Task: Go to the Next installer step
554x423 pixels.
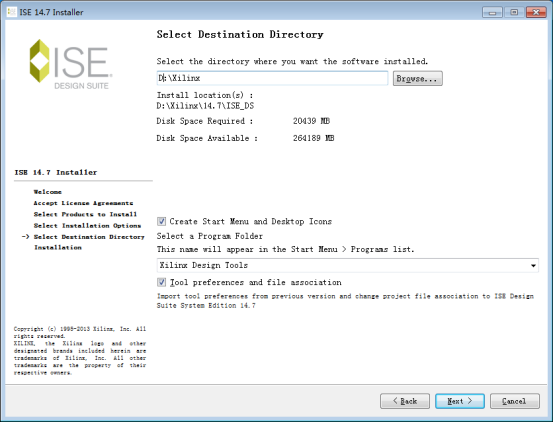Action: click(460, 401)
